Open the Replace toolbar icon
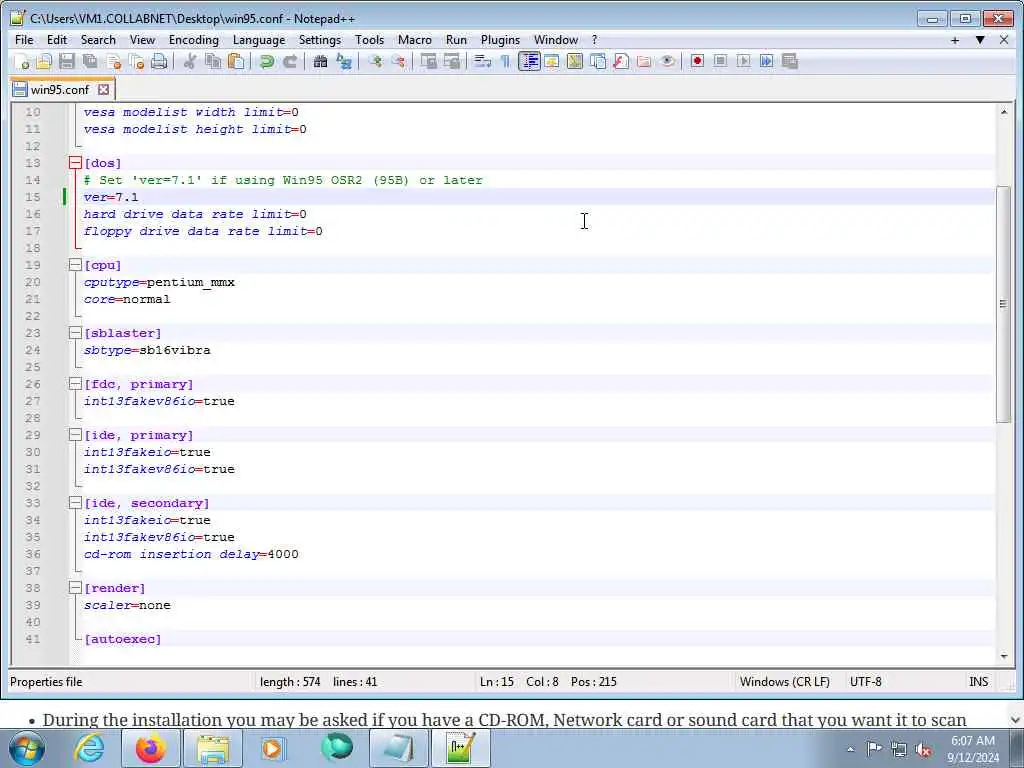This screenshot has width=1024, height=768. tap(344, 61)
